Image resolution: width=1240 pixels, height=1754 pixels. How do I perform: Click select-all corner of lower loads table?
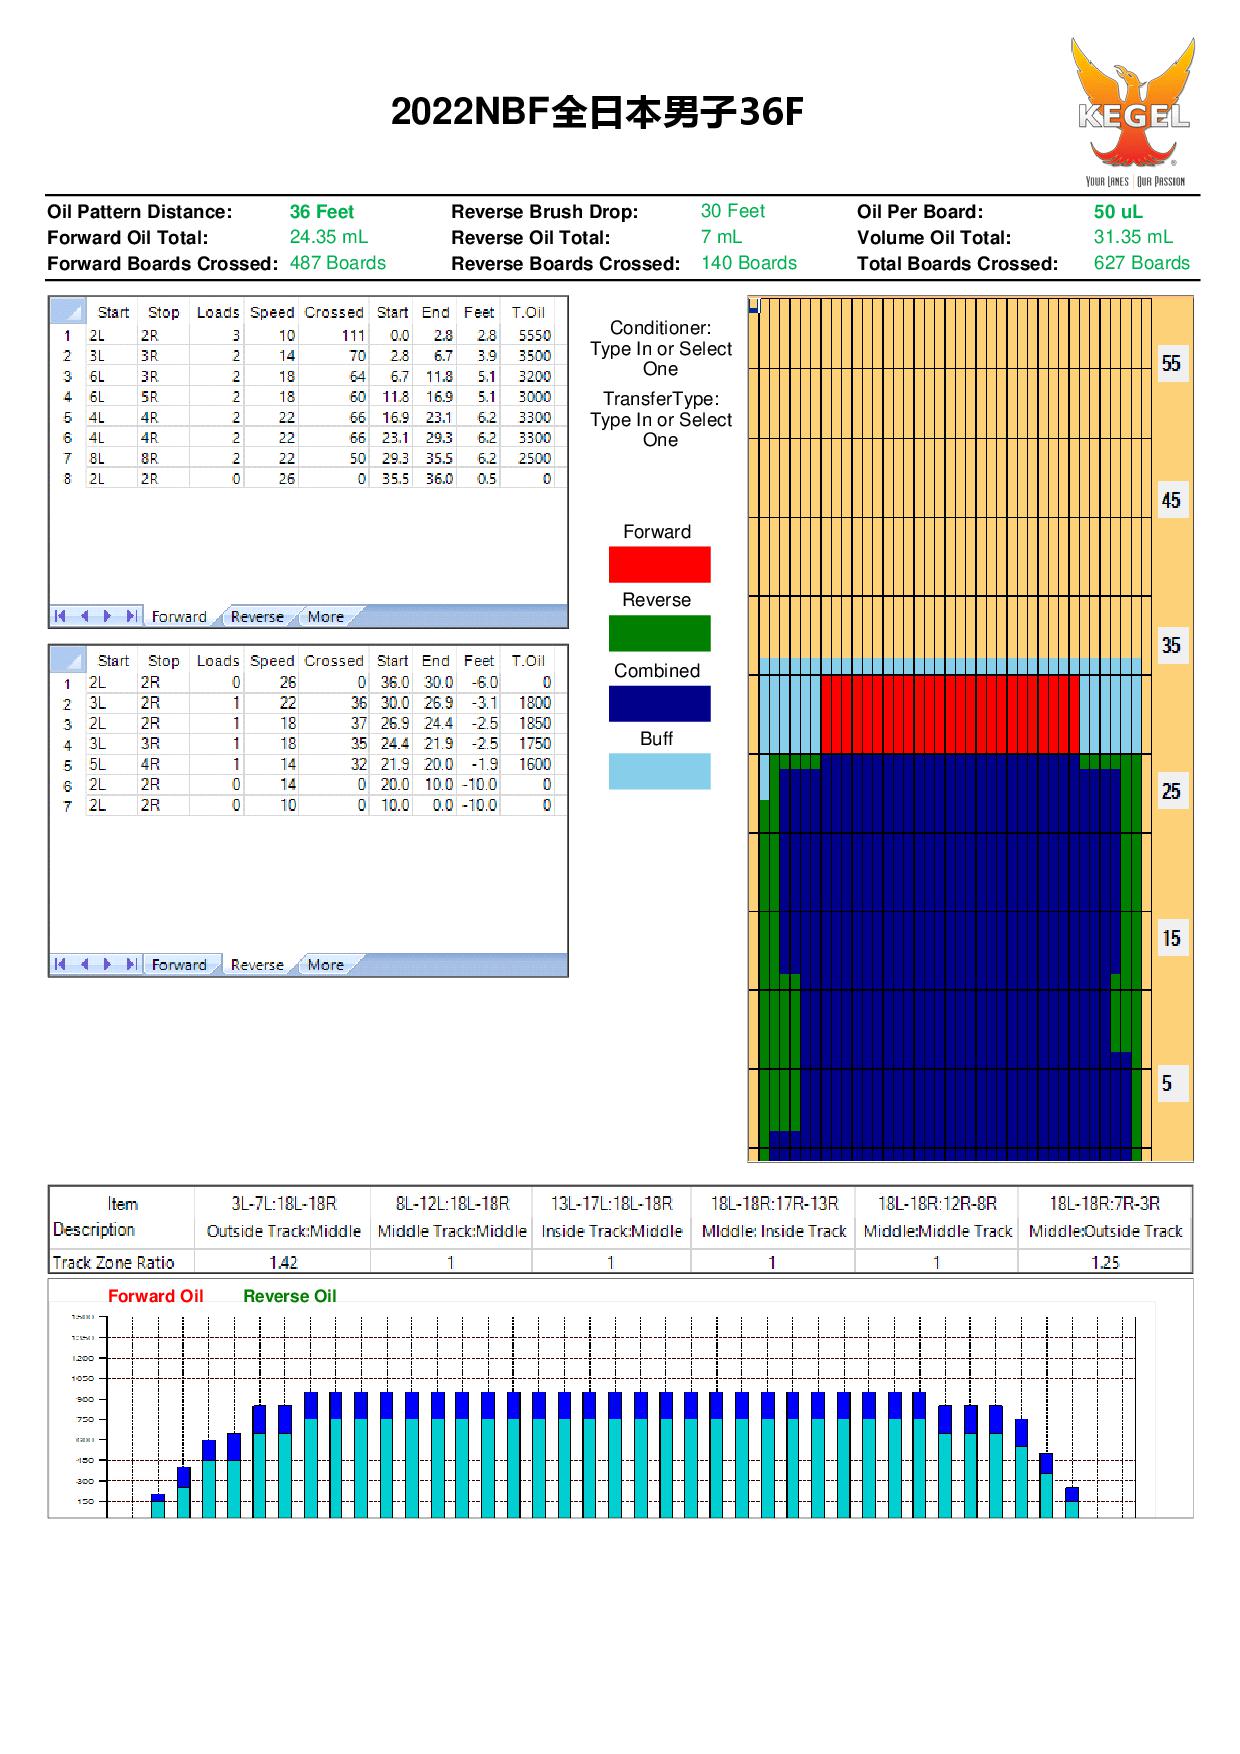pos(68,660)
